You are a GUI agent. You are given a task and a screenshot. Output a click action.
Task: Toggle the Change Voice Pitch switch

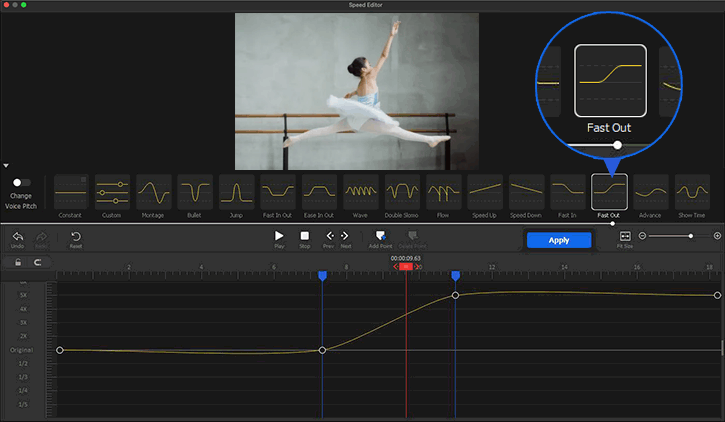coord(21,183)
